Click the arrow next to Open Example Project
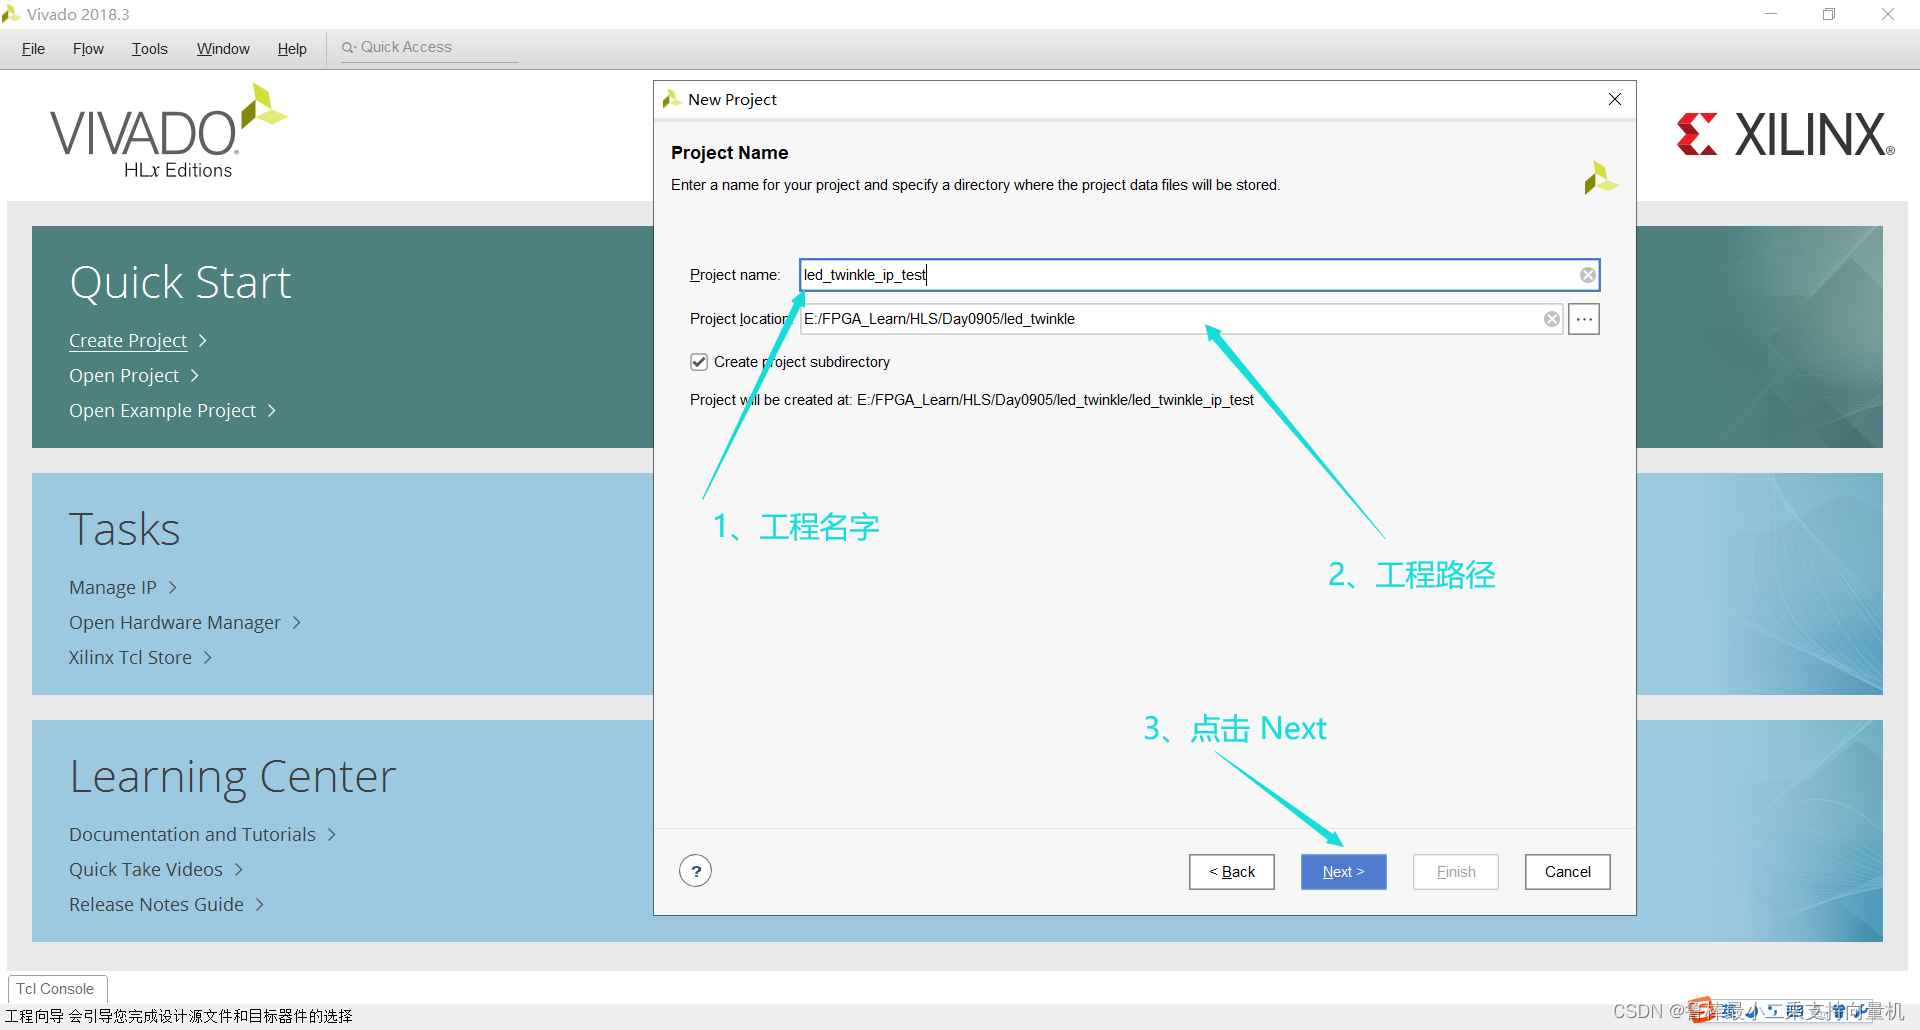1920x1030 pixels. click(x=271, y=411)
